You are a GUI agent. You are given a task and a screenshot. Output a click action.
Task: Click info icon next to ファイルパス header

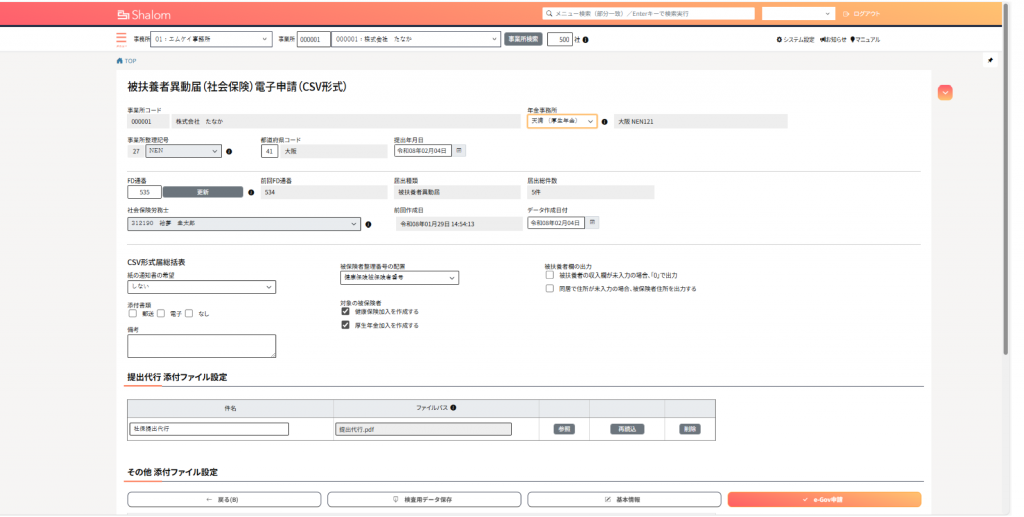454,408
